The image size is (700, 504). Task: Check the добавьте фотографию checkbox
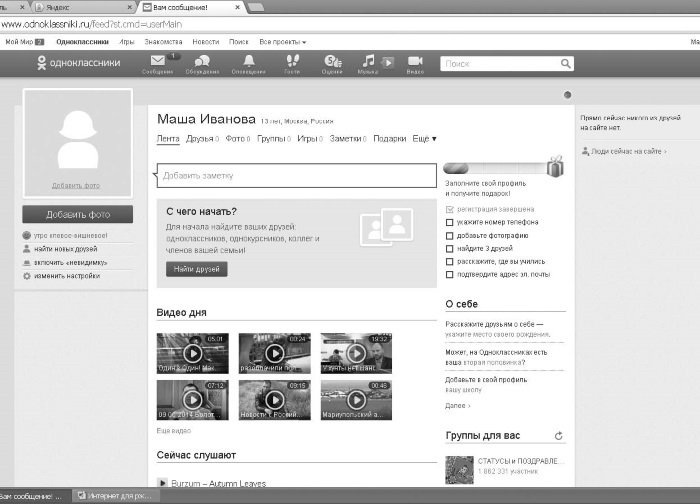pyautogui.click(x=450, y=236)
